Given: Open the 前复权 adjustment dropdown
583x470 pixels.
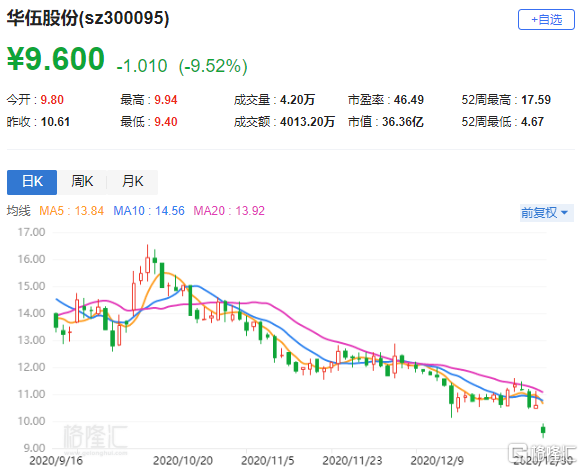Looking at the screenshot, I should (547, 213).
